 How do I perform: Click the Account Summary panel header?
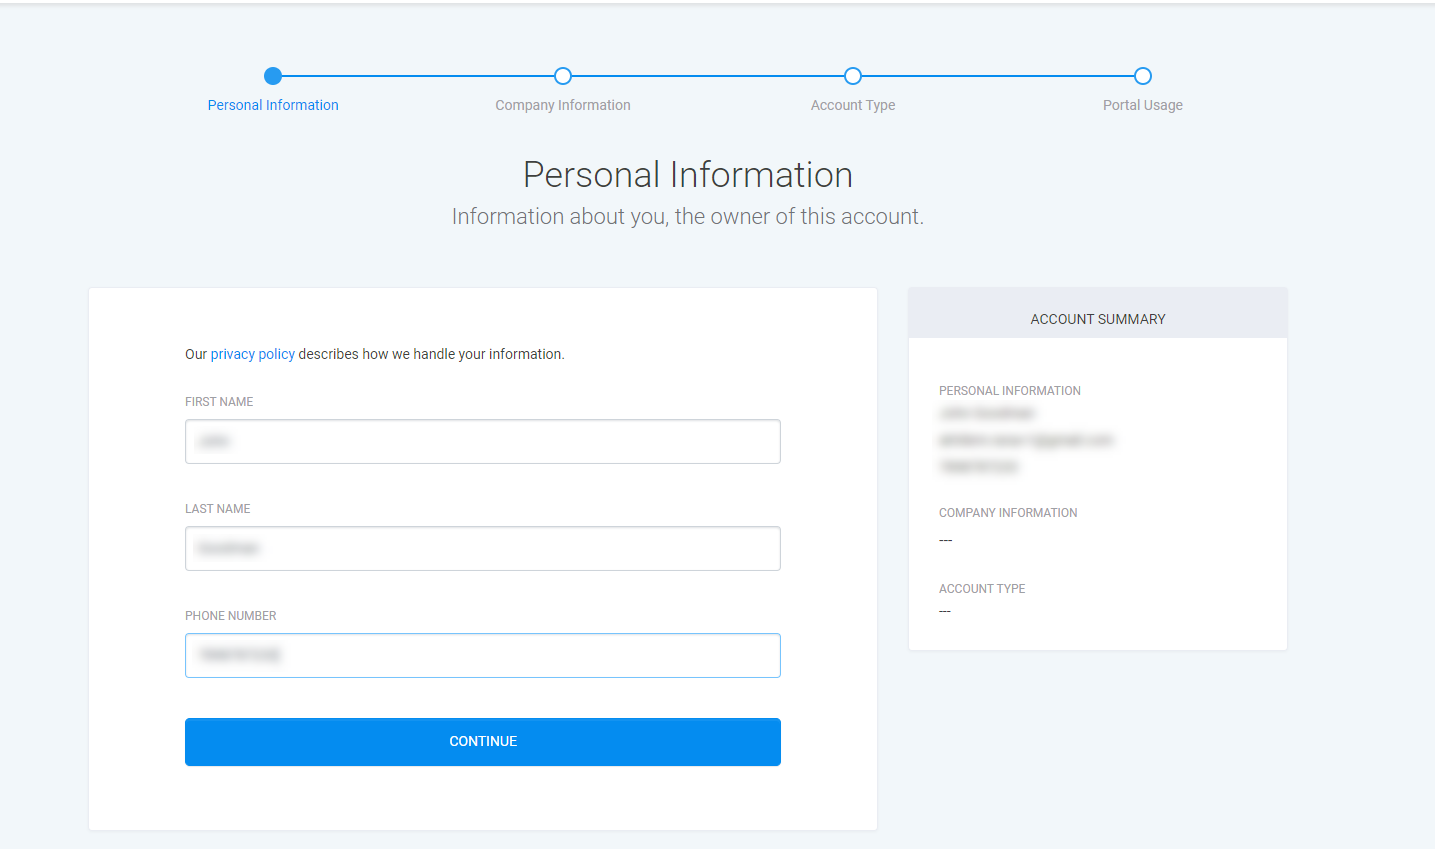(1097, 319)
